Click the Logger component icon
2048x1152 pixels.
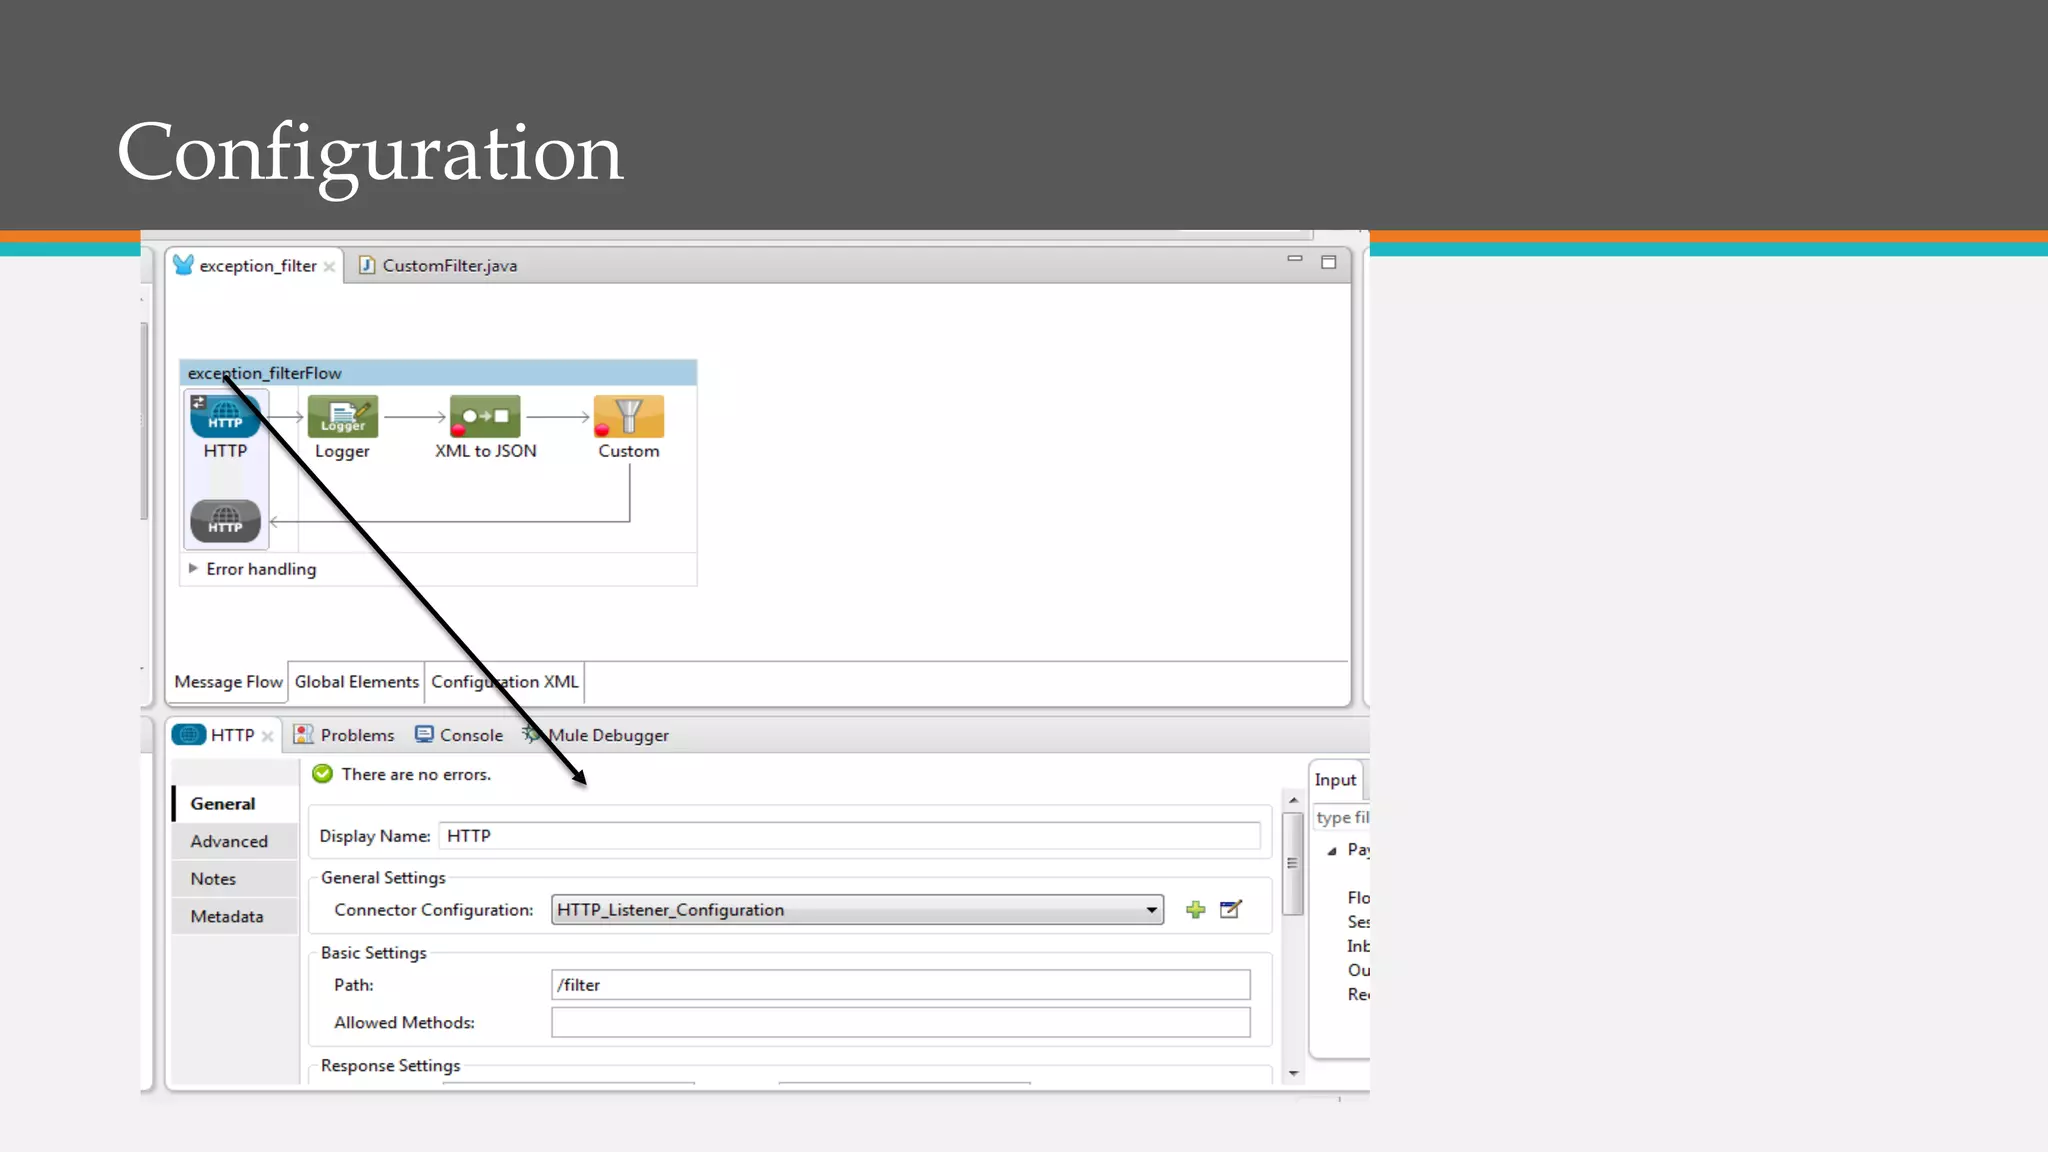[x=342, y=417]
